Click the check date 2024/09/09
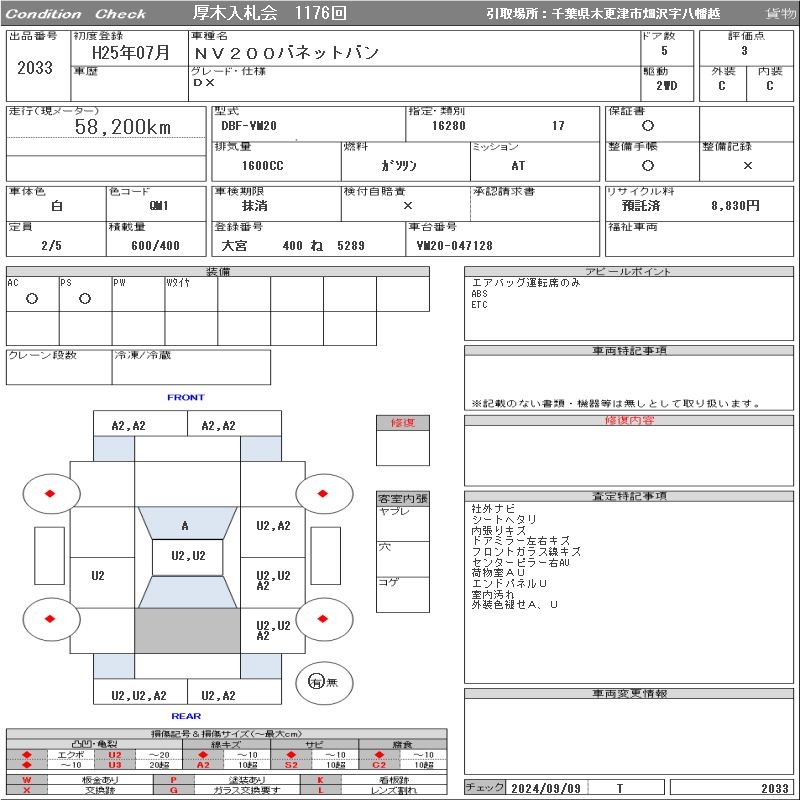The height and width of the screenshot is (800, 800). click(x=546, y=788)
